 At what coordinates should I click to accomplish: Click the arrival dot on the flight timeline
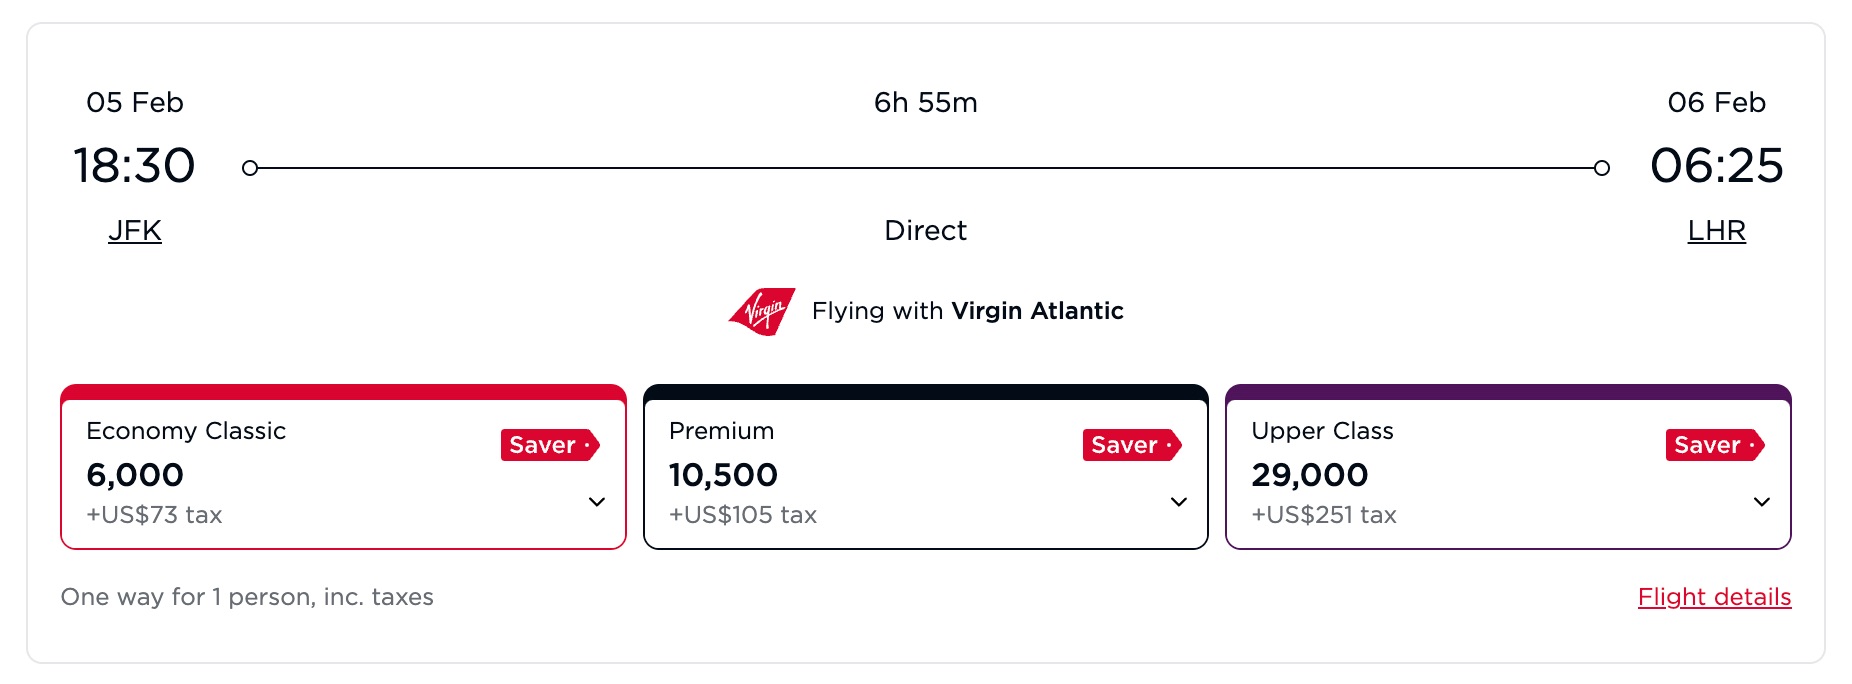point(1603,167)
